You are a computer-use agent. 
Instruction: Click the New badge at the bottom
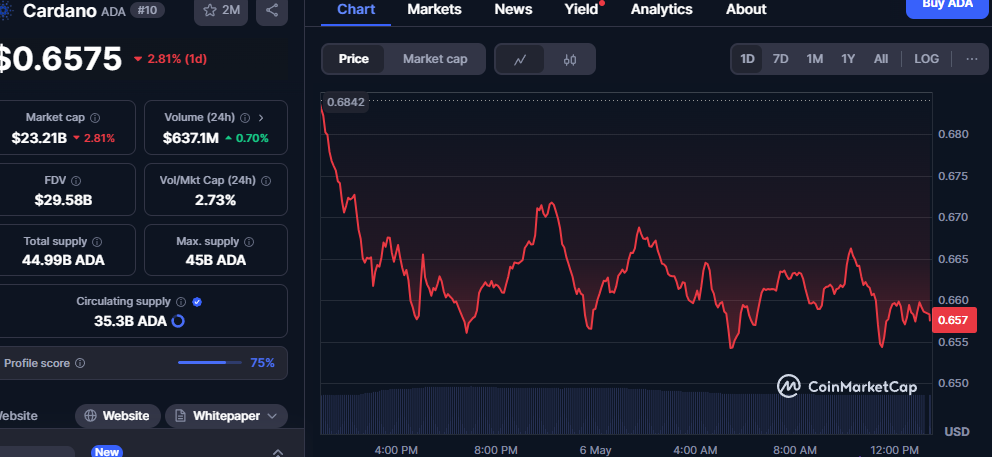tap(106, 452)
